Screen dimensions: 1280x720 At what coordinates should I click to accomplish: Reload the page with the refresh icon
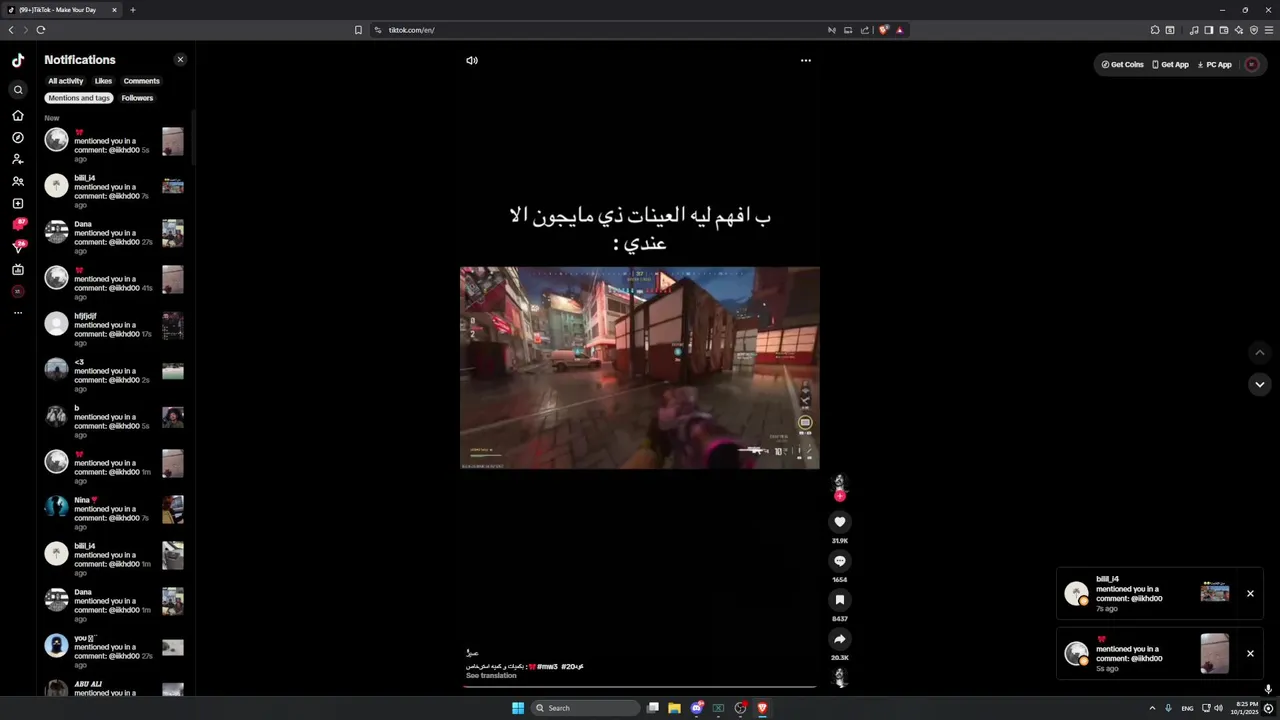click(41, 30)
